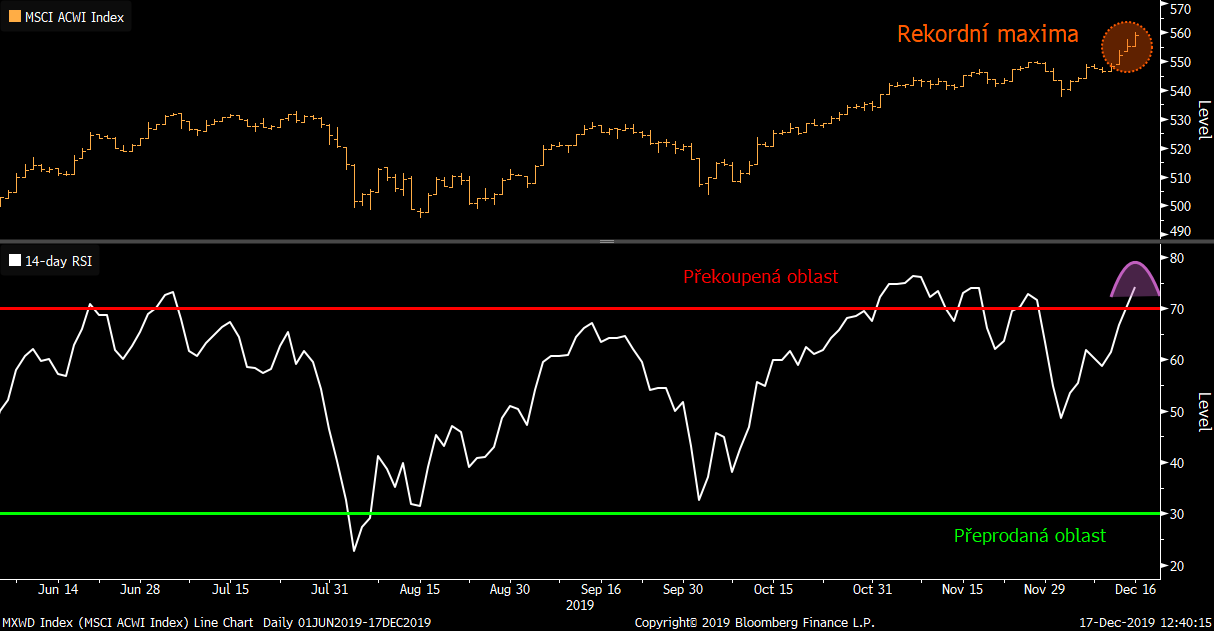Viewport: 1214px width, 631px height.
Task: Click the 30 RSI axis value
Action: [1176, 514]
